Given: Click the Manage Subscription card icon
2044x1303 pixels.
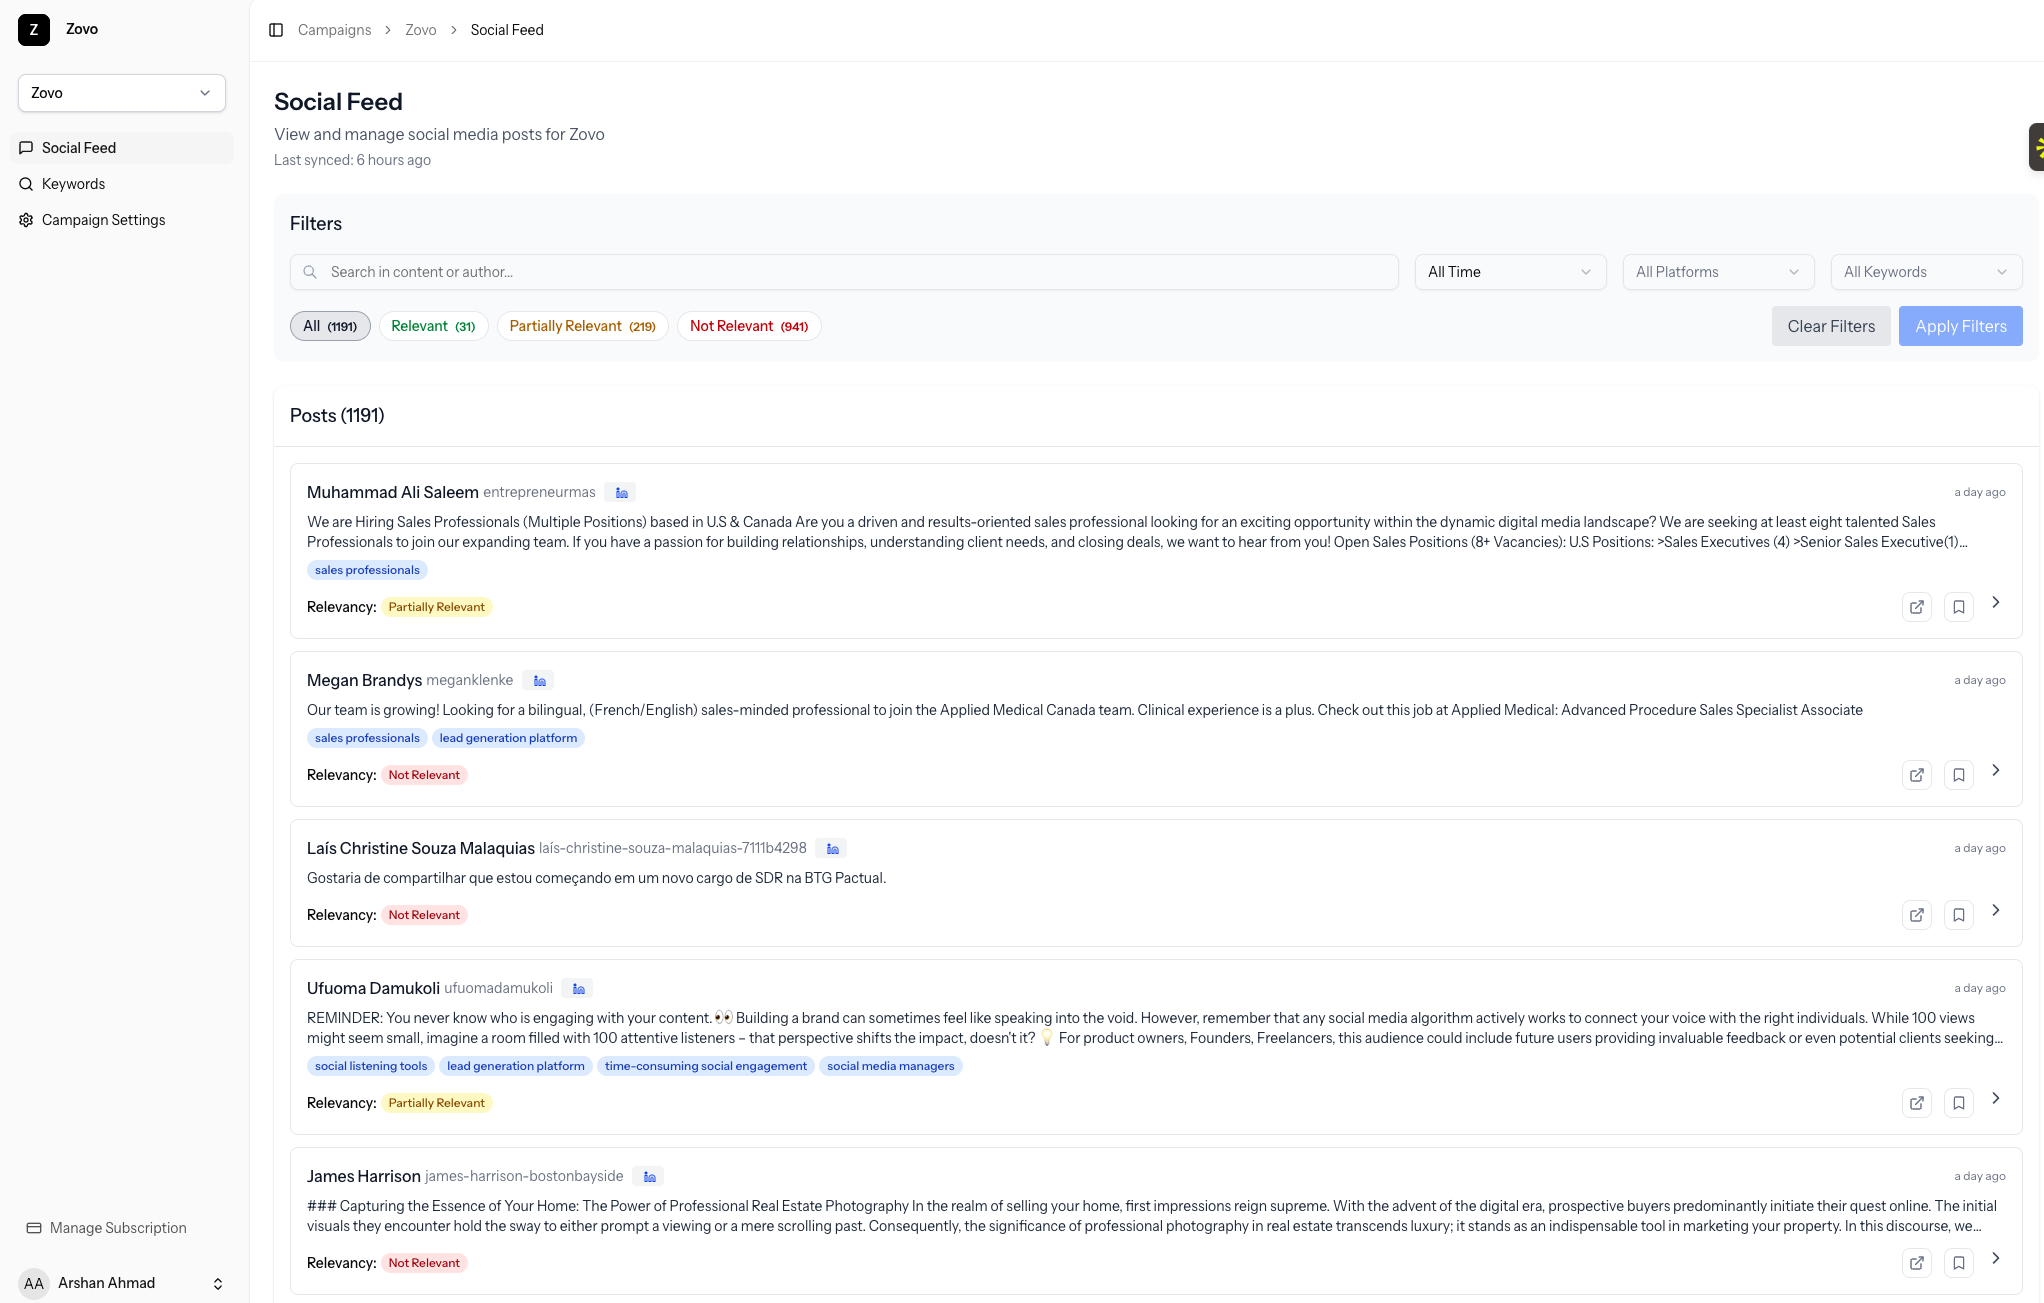Looking at the screenshot, I should 34,1228.
